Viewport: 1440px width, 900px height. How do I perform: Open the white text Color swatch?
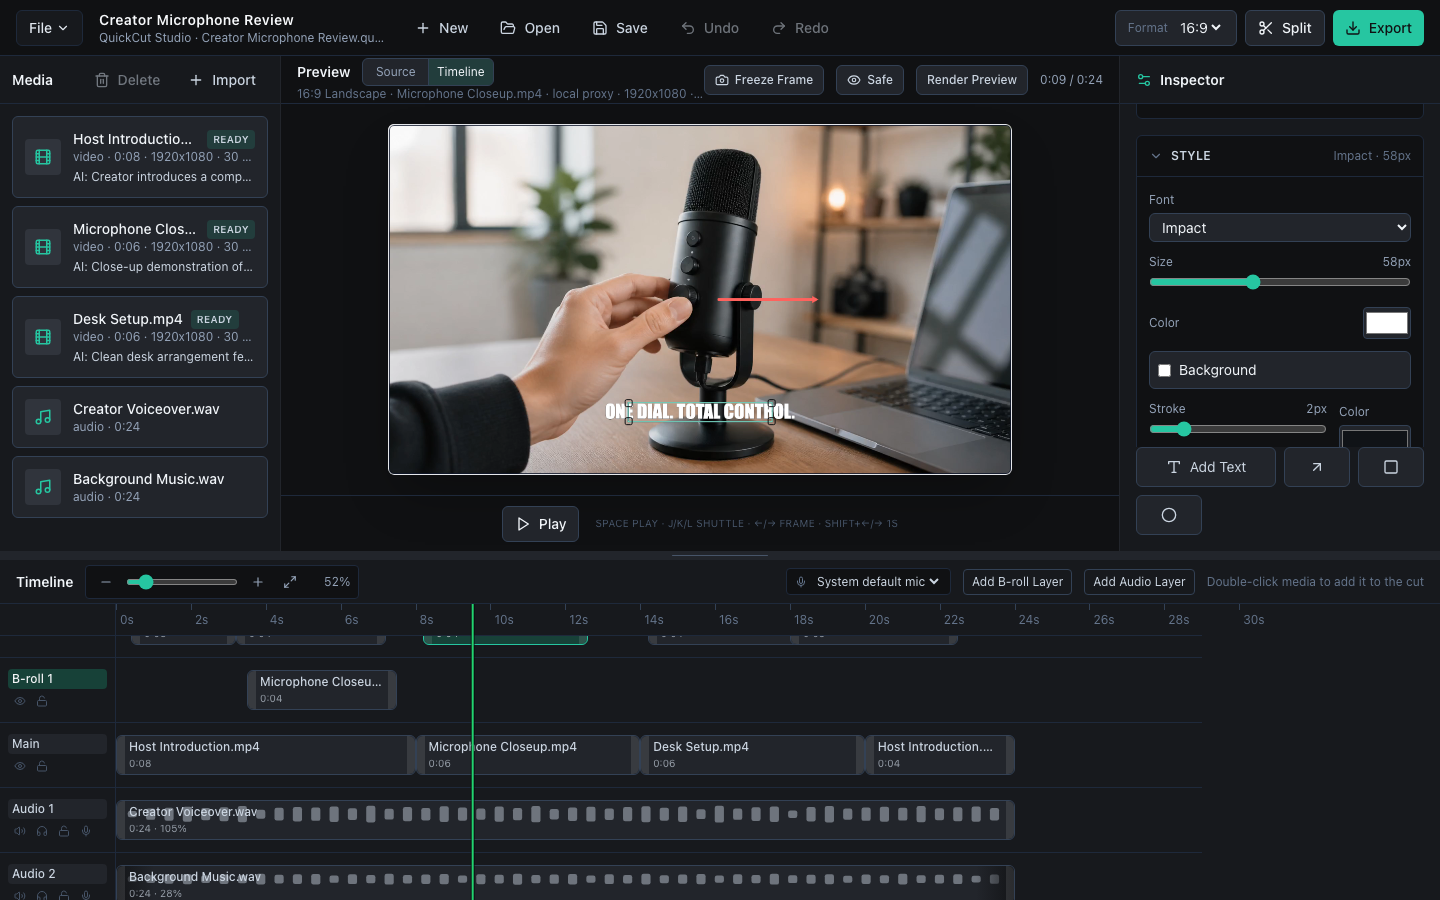[x=1387, y=323]
